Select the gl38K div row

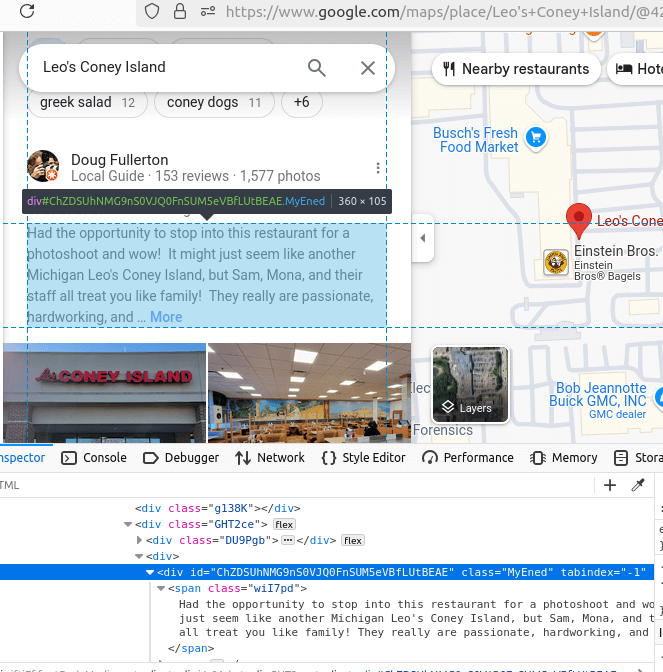[x=327, y=508]
